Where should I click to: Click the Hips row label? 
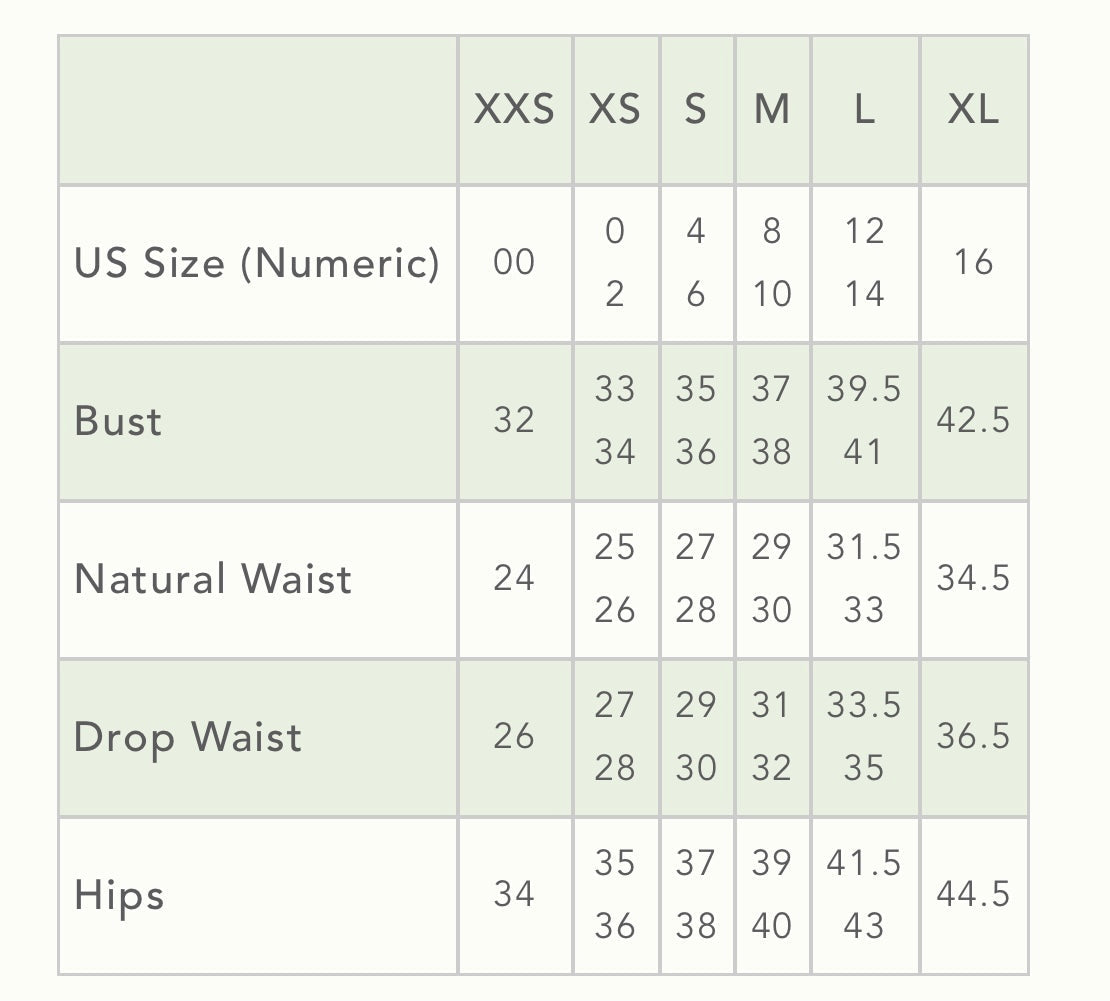(x=119, y=895)
